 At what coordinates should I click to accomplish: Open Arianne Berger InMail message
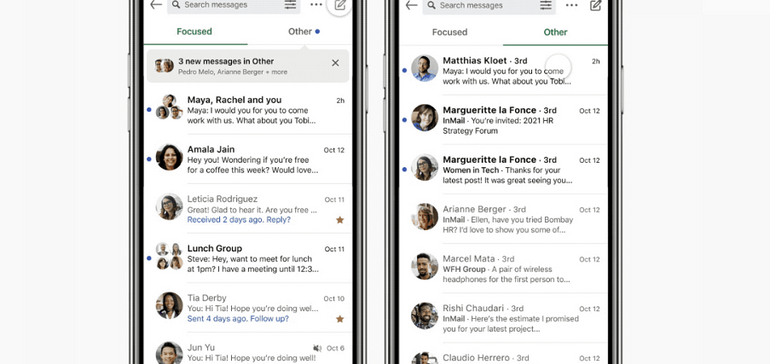(503, 219)
